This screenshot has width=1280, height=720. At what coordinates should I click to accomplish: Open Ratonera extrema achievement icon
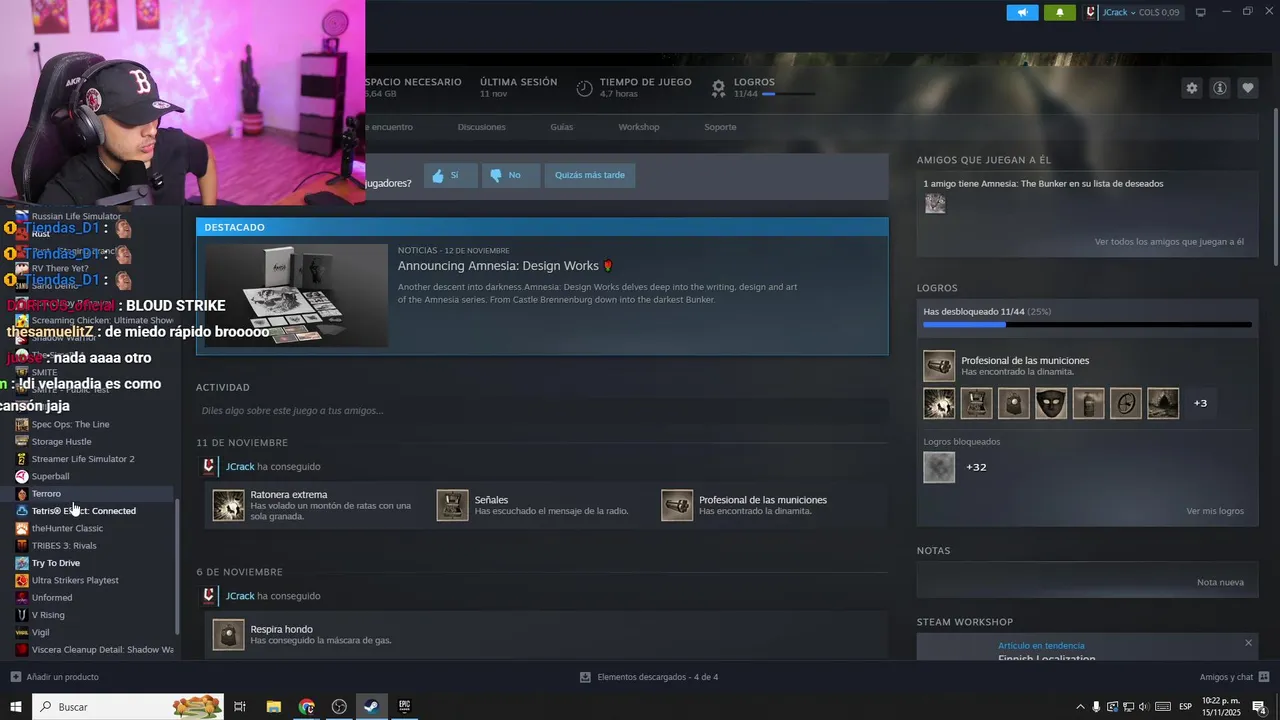click(229, 505)
